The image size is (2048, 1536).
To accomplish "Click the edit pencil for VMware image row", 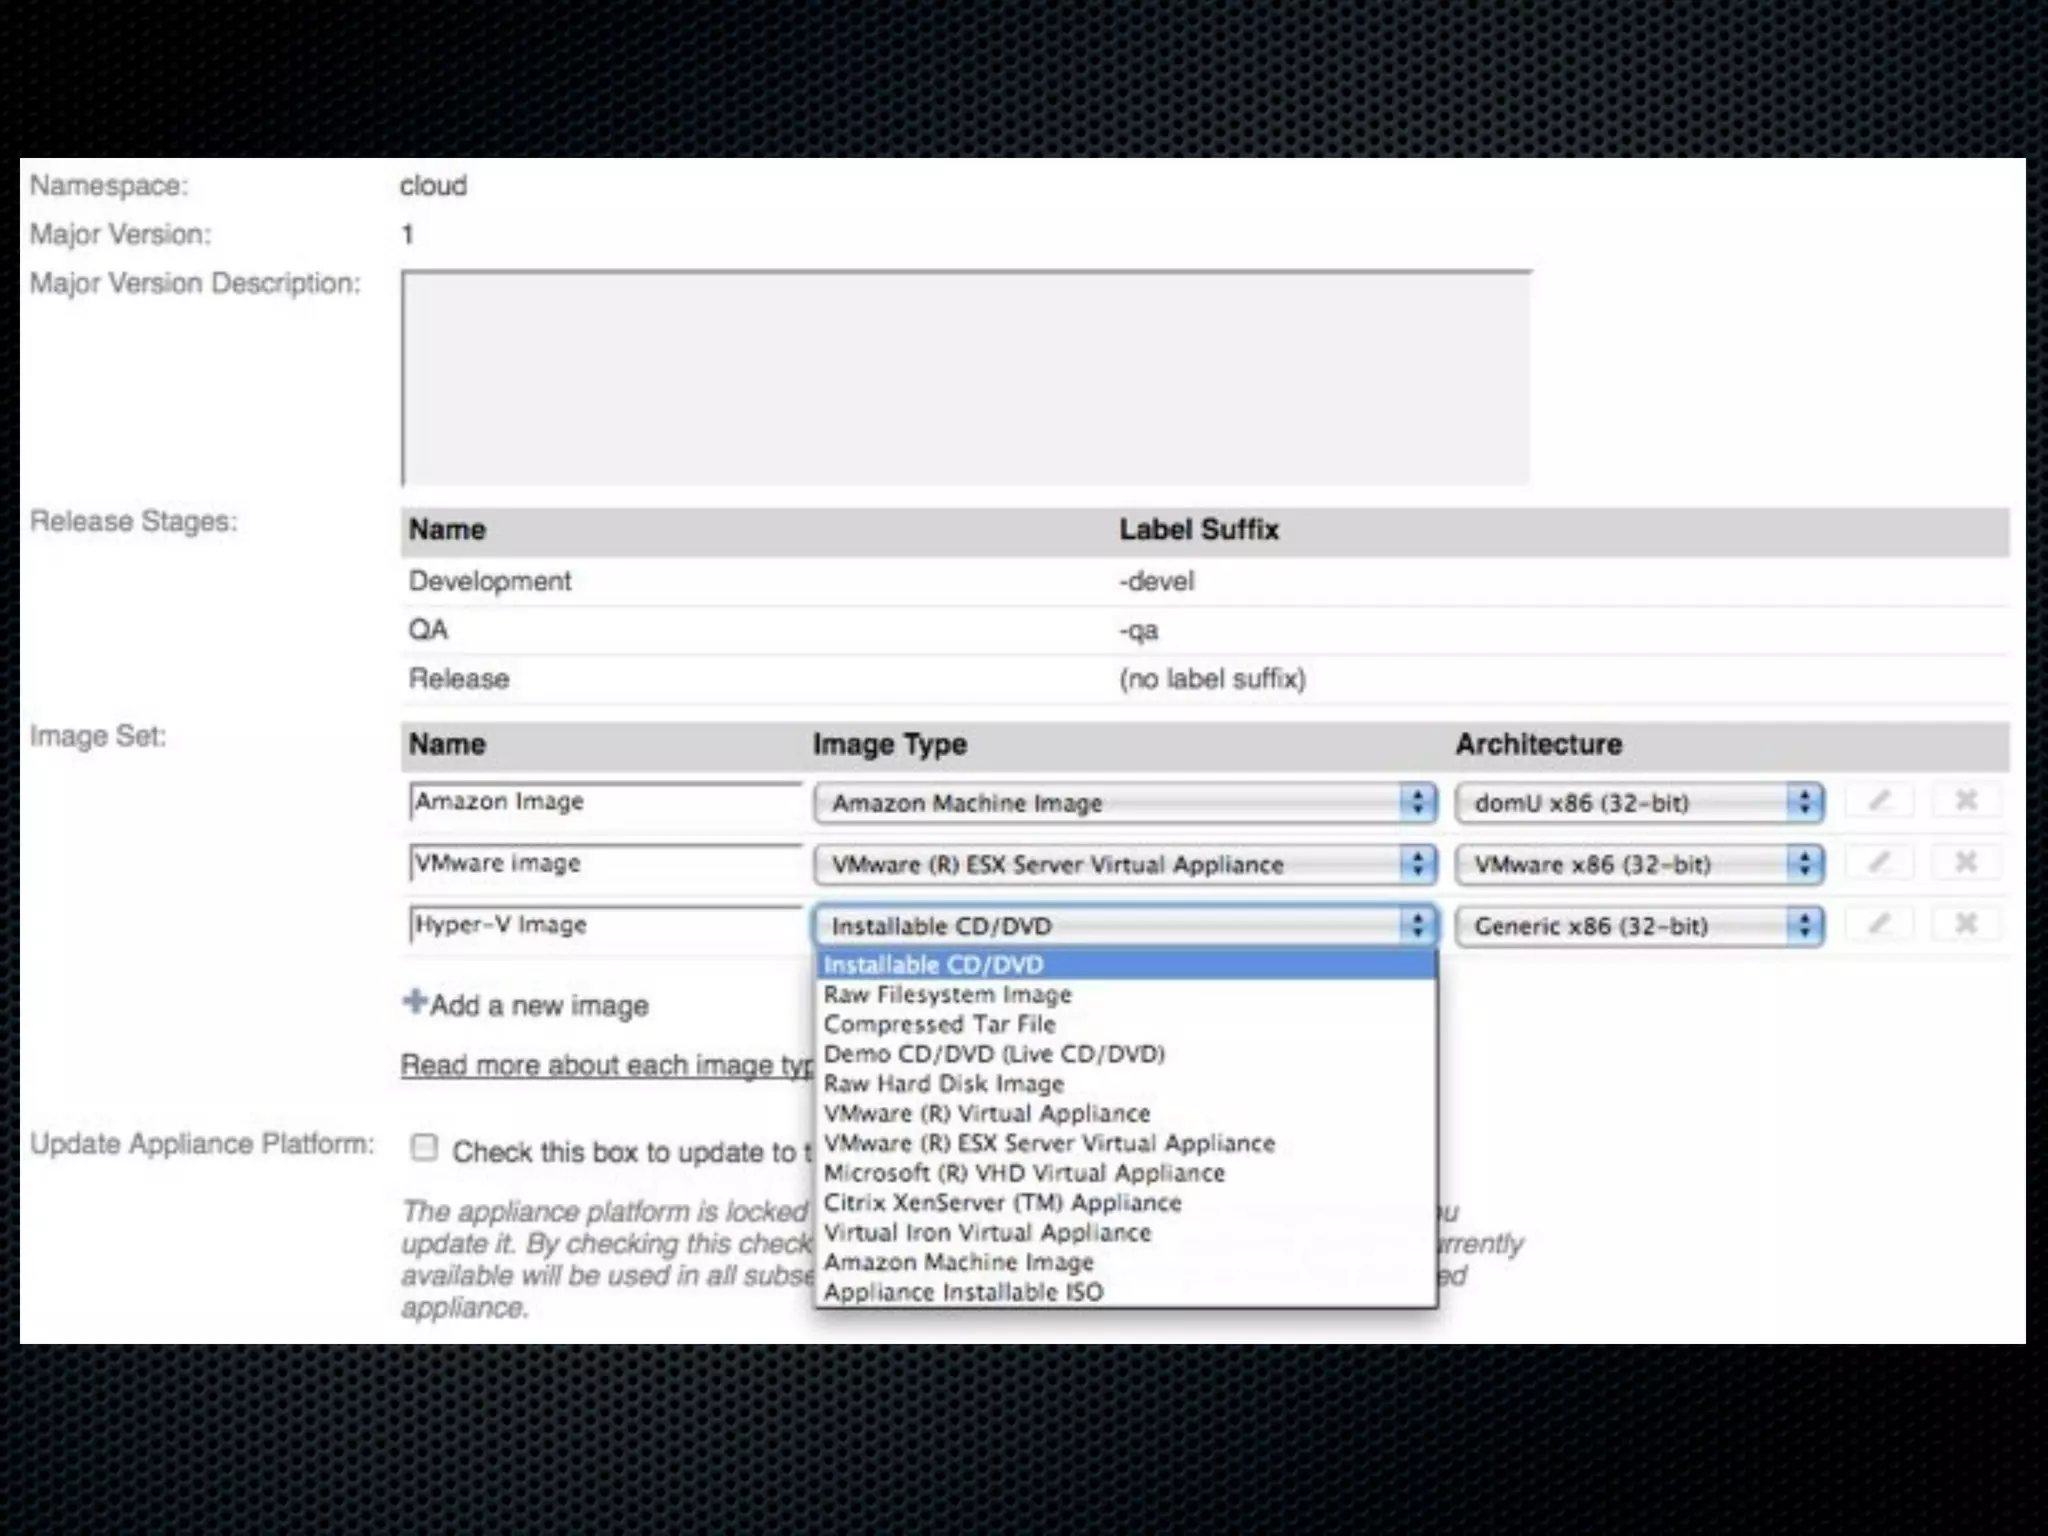I will point(1880,862).
